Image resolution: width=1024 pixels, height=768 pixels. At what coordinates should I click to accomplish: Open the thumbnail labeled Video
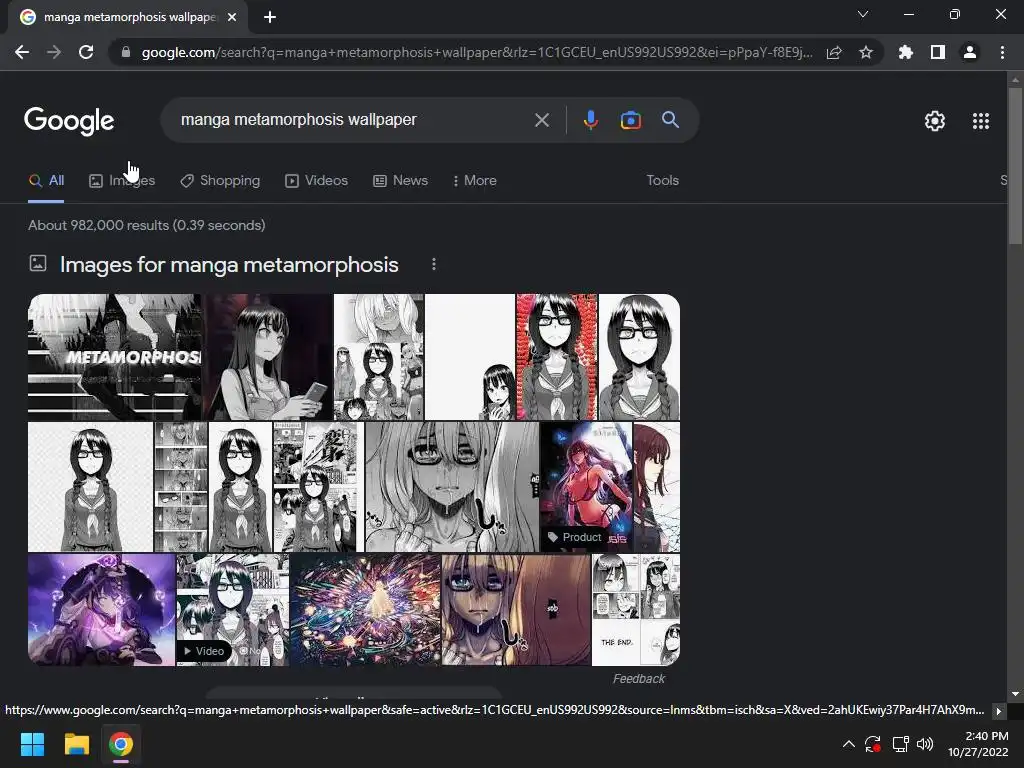pyautogui.click(x=232, y=610)
